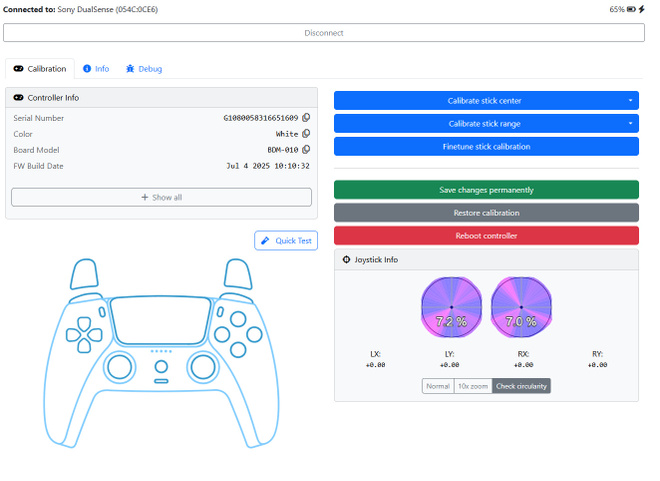
Task: Click the crosshair icon beside Joystick Info
Action: 346,260
